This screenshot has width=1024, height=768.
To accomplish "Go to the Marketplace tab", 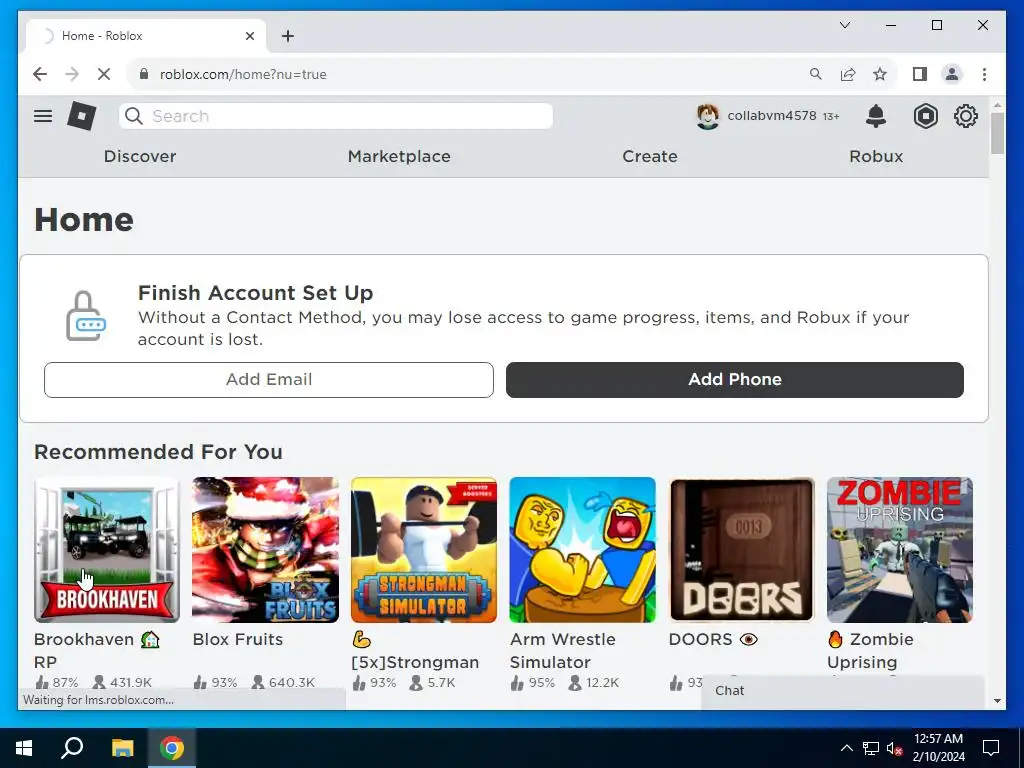I will coord(399,156).
